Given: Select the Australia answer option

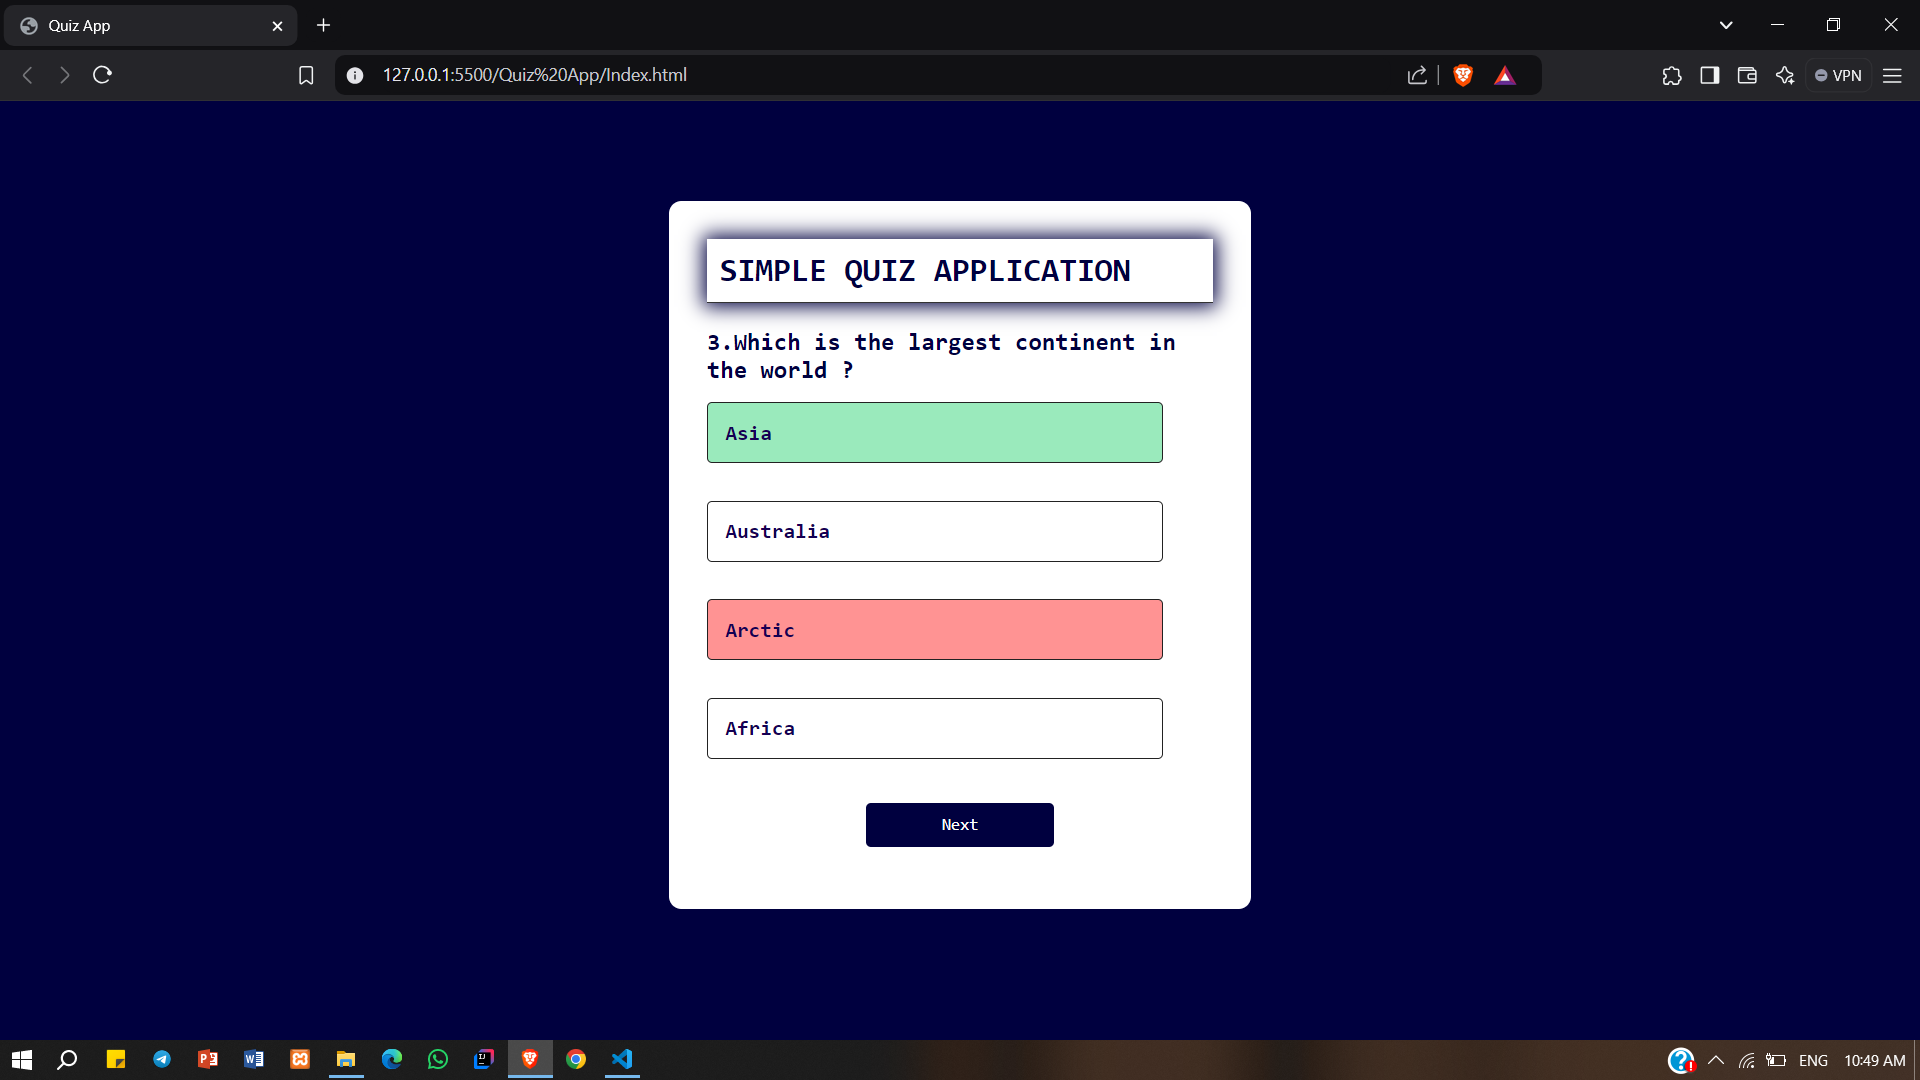Looking at the screenshot, I should (934, 531).
